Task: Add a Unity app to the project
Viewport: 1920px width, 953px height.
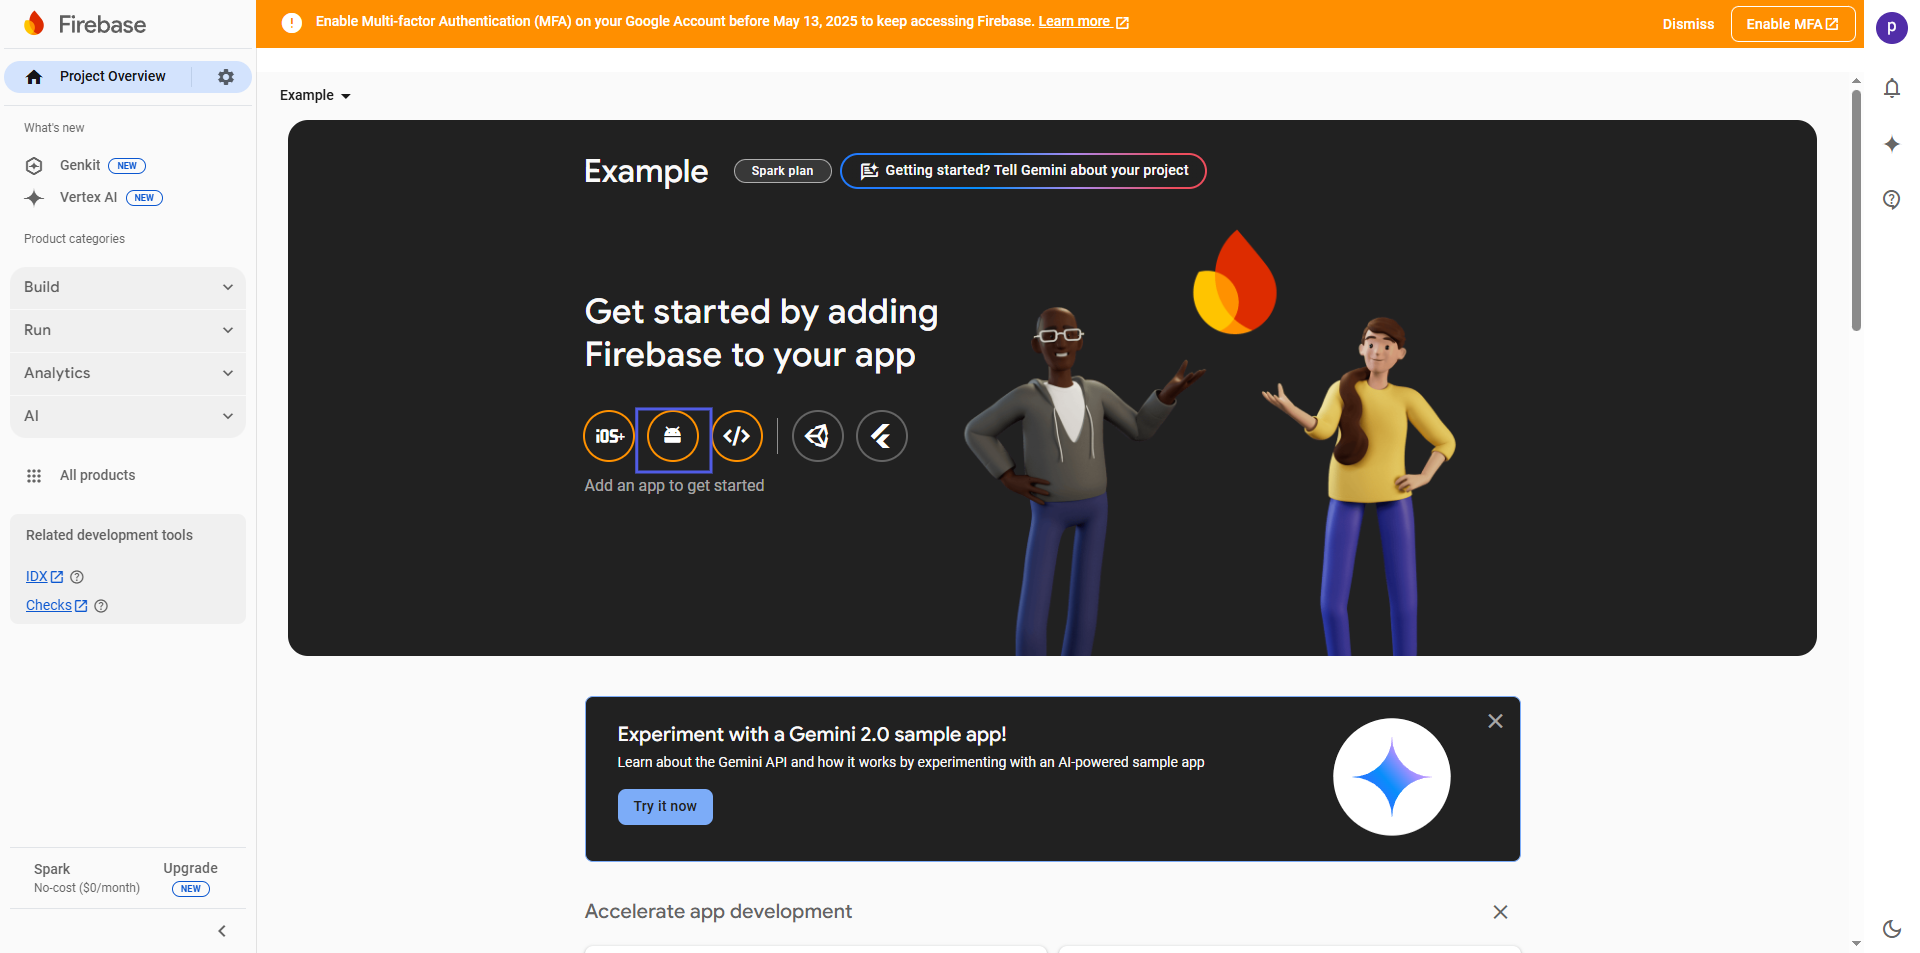Action: (817, 436)
